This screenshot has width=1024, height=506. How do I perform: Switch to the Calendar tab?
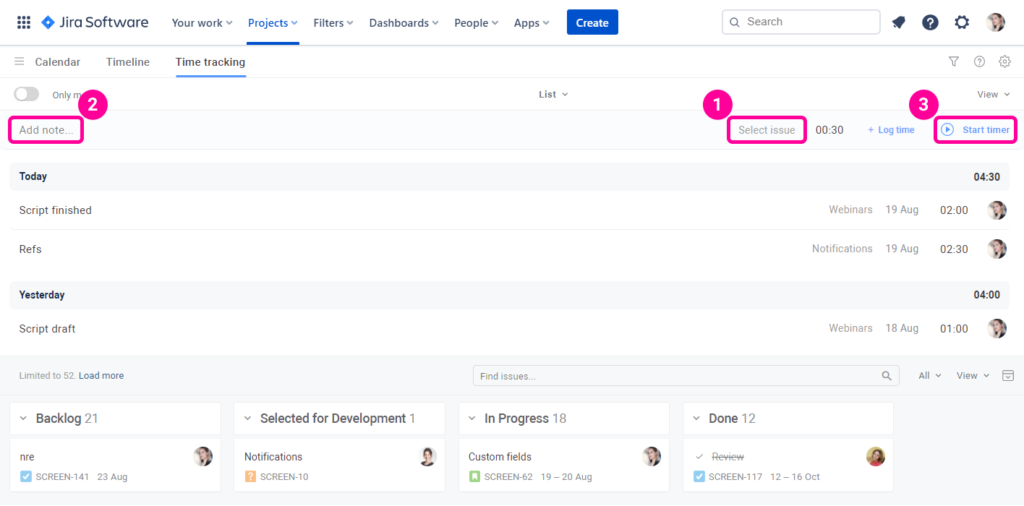tap(57, 62)
